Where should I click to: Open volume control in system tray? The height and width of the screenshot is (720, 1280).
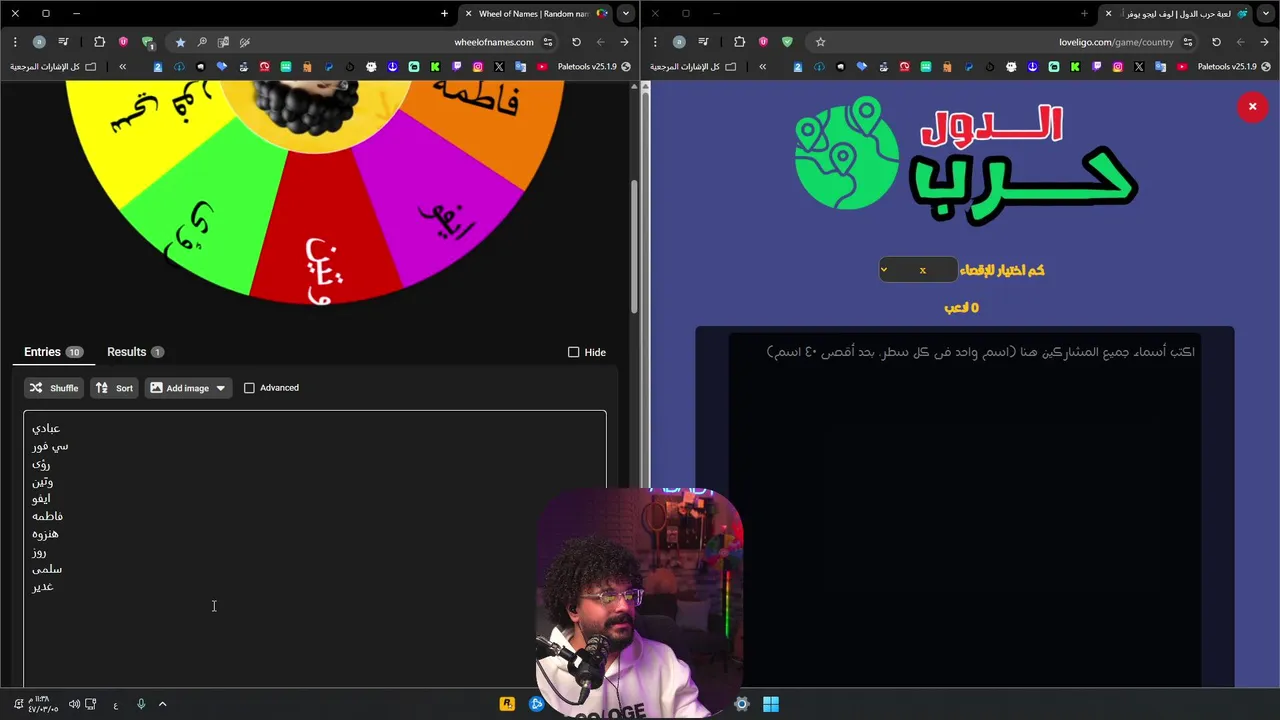74,704
